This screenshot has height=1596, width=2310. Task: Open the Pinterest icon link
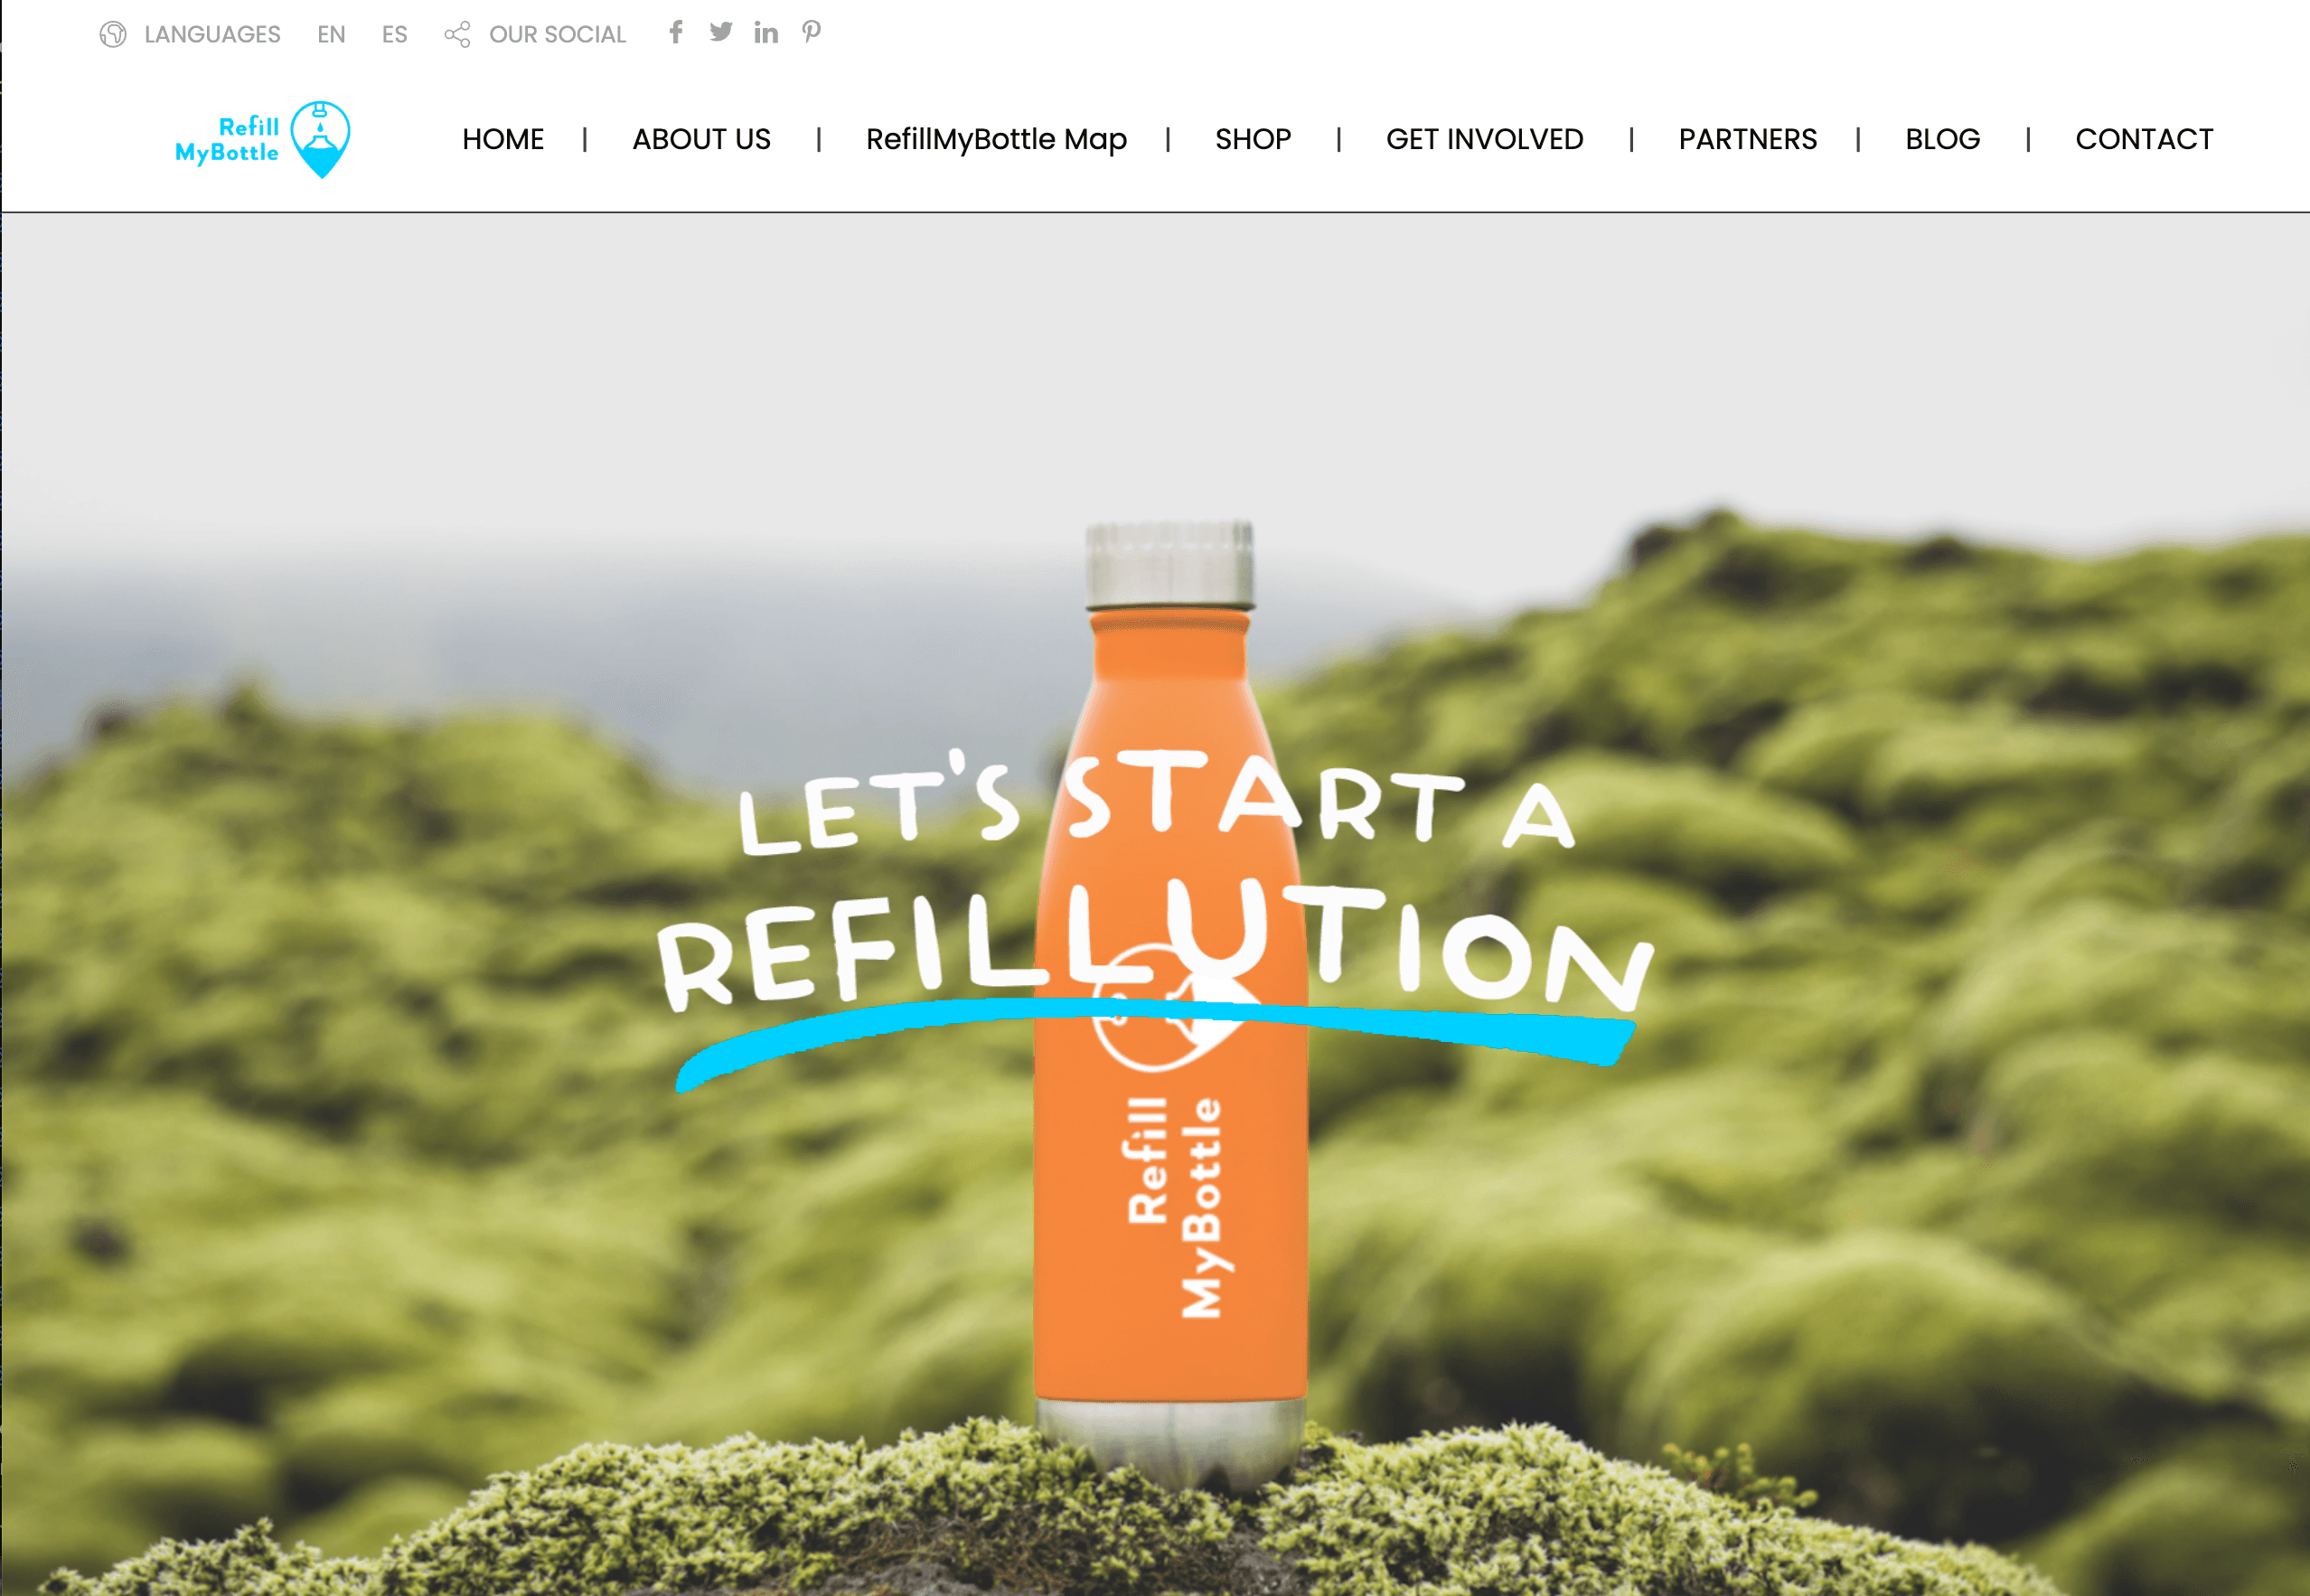(x=812, y=32)
